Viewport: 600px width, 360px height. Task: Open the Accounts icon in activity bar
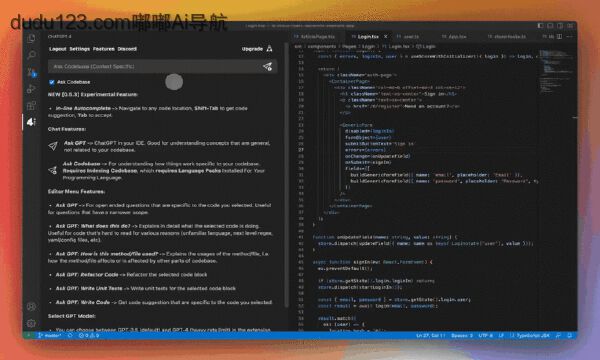31,306
